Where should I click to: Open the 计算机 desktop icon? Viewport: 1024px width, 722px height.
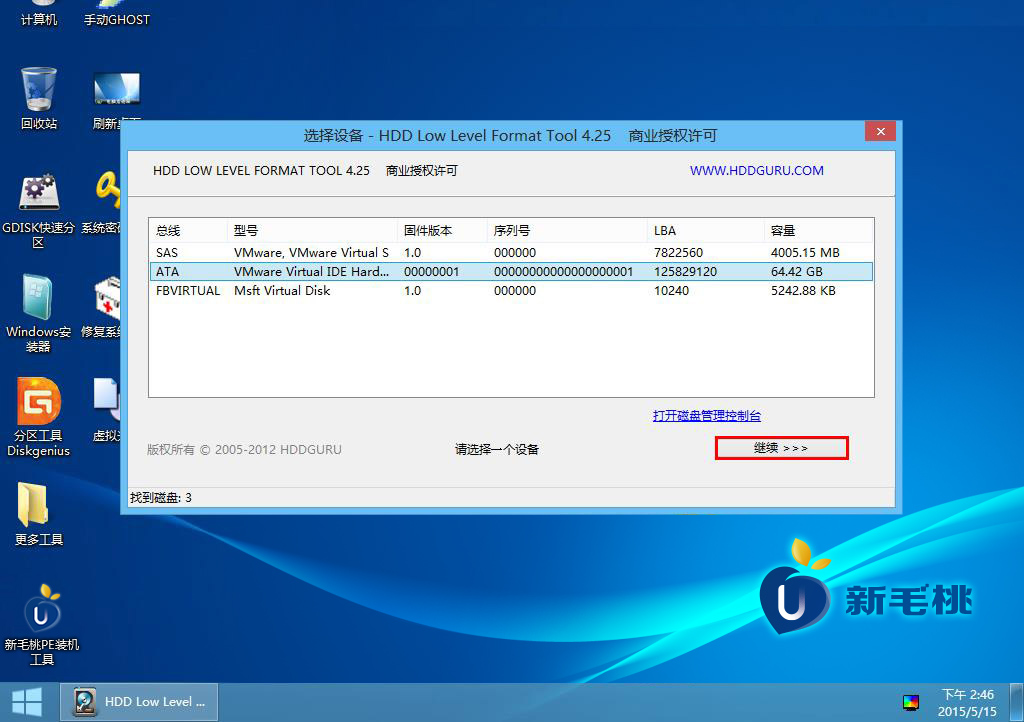coord(39,14)
